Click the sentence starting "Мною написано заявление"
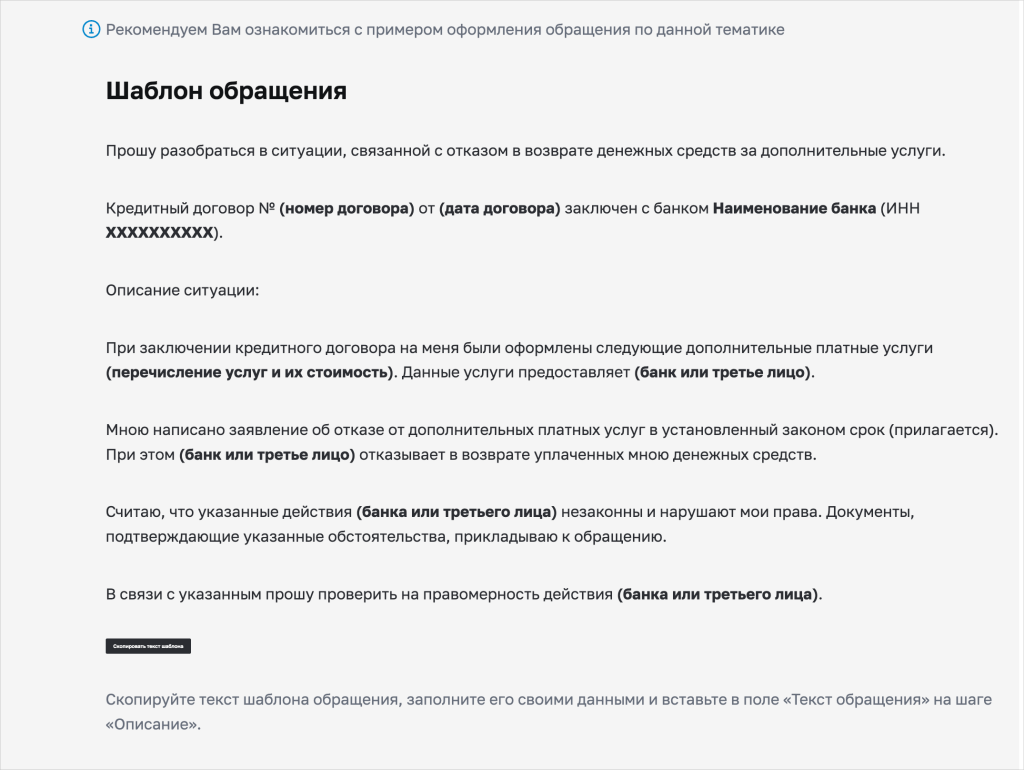The width and height of the screenshot is (1024, 770). click(x=552, y=430)
